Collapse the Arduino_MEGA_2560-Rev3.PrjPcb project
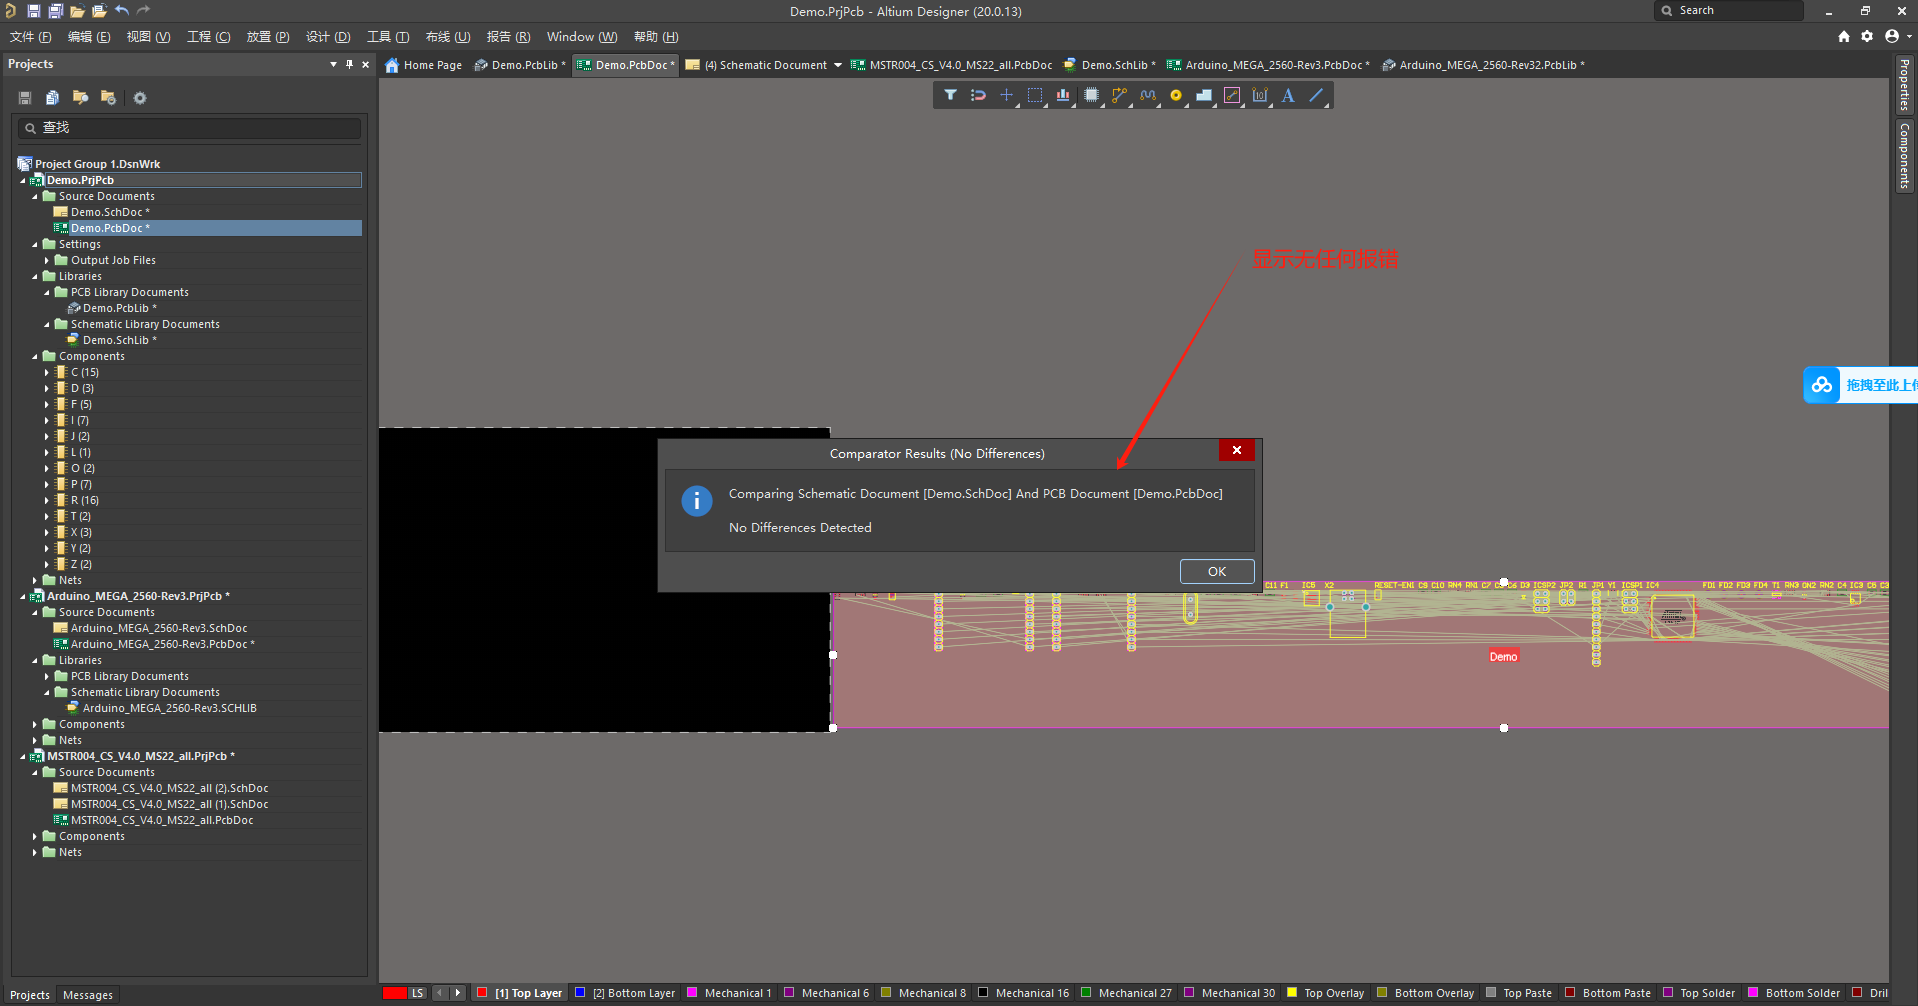This screenshot has height=1006, width=1918. coord(23,596)
